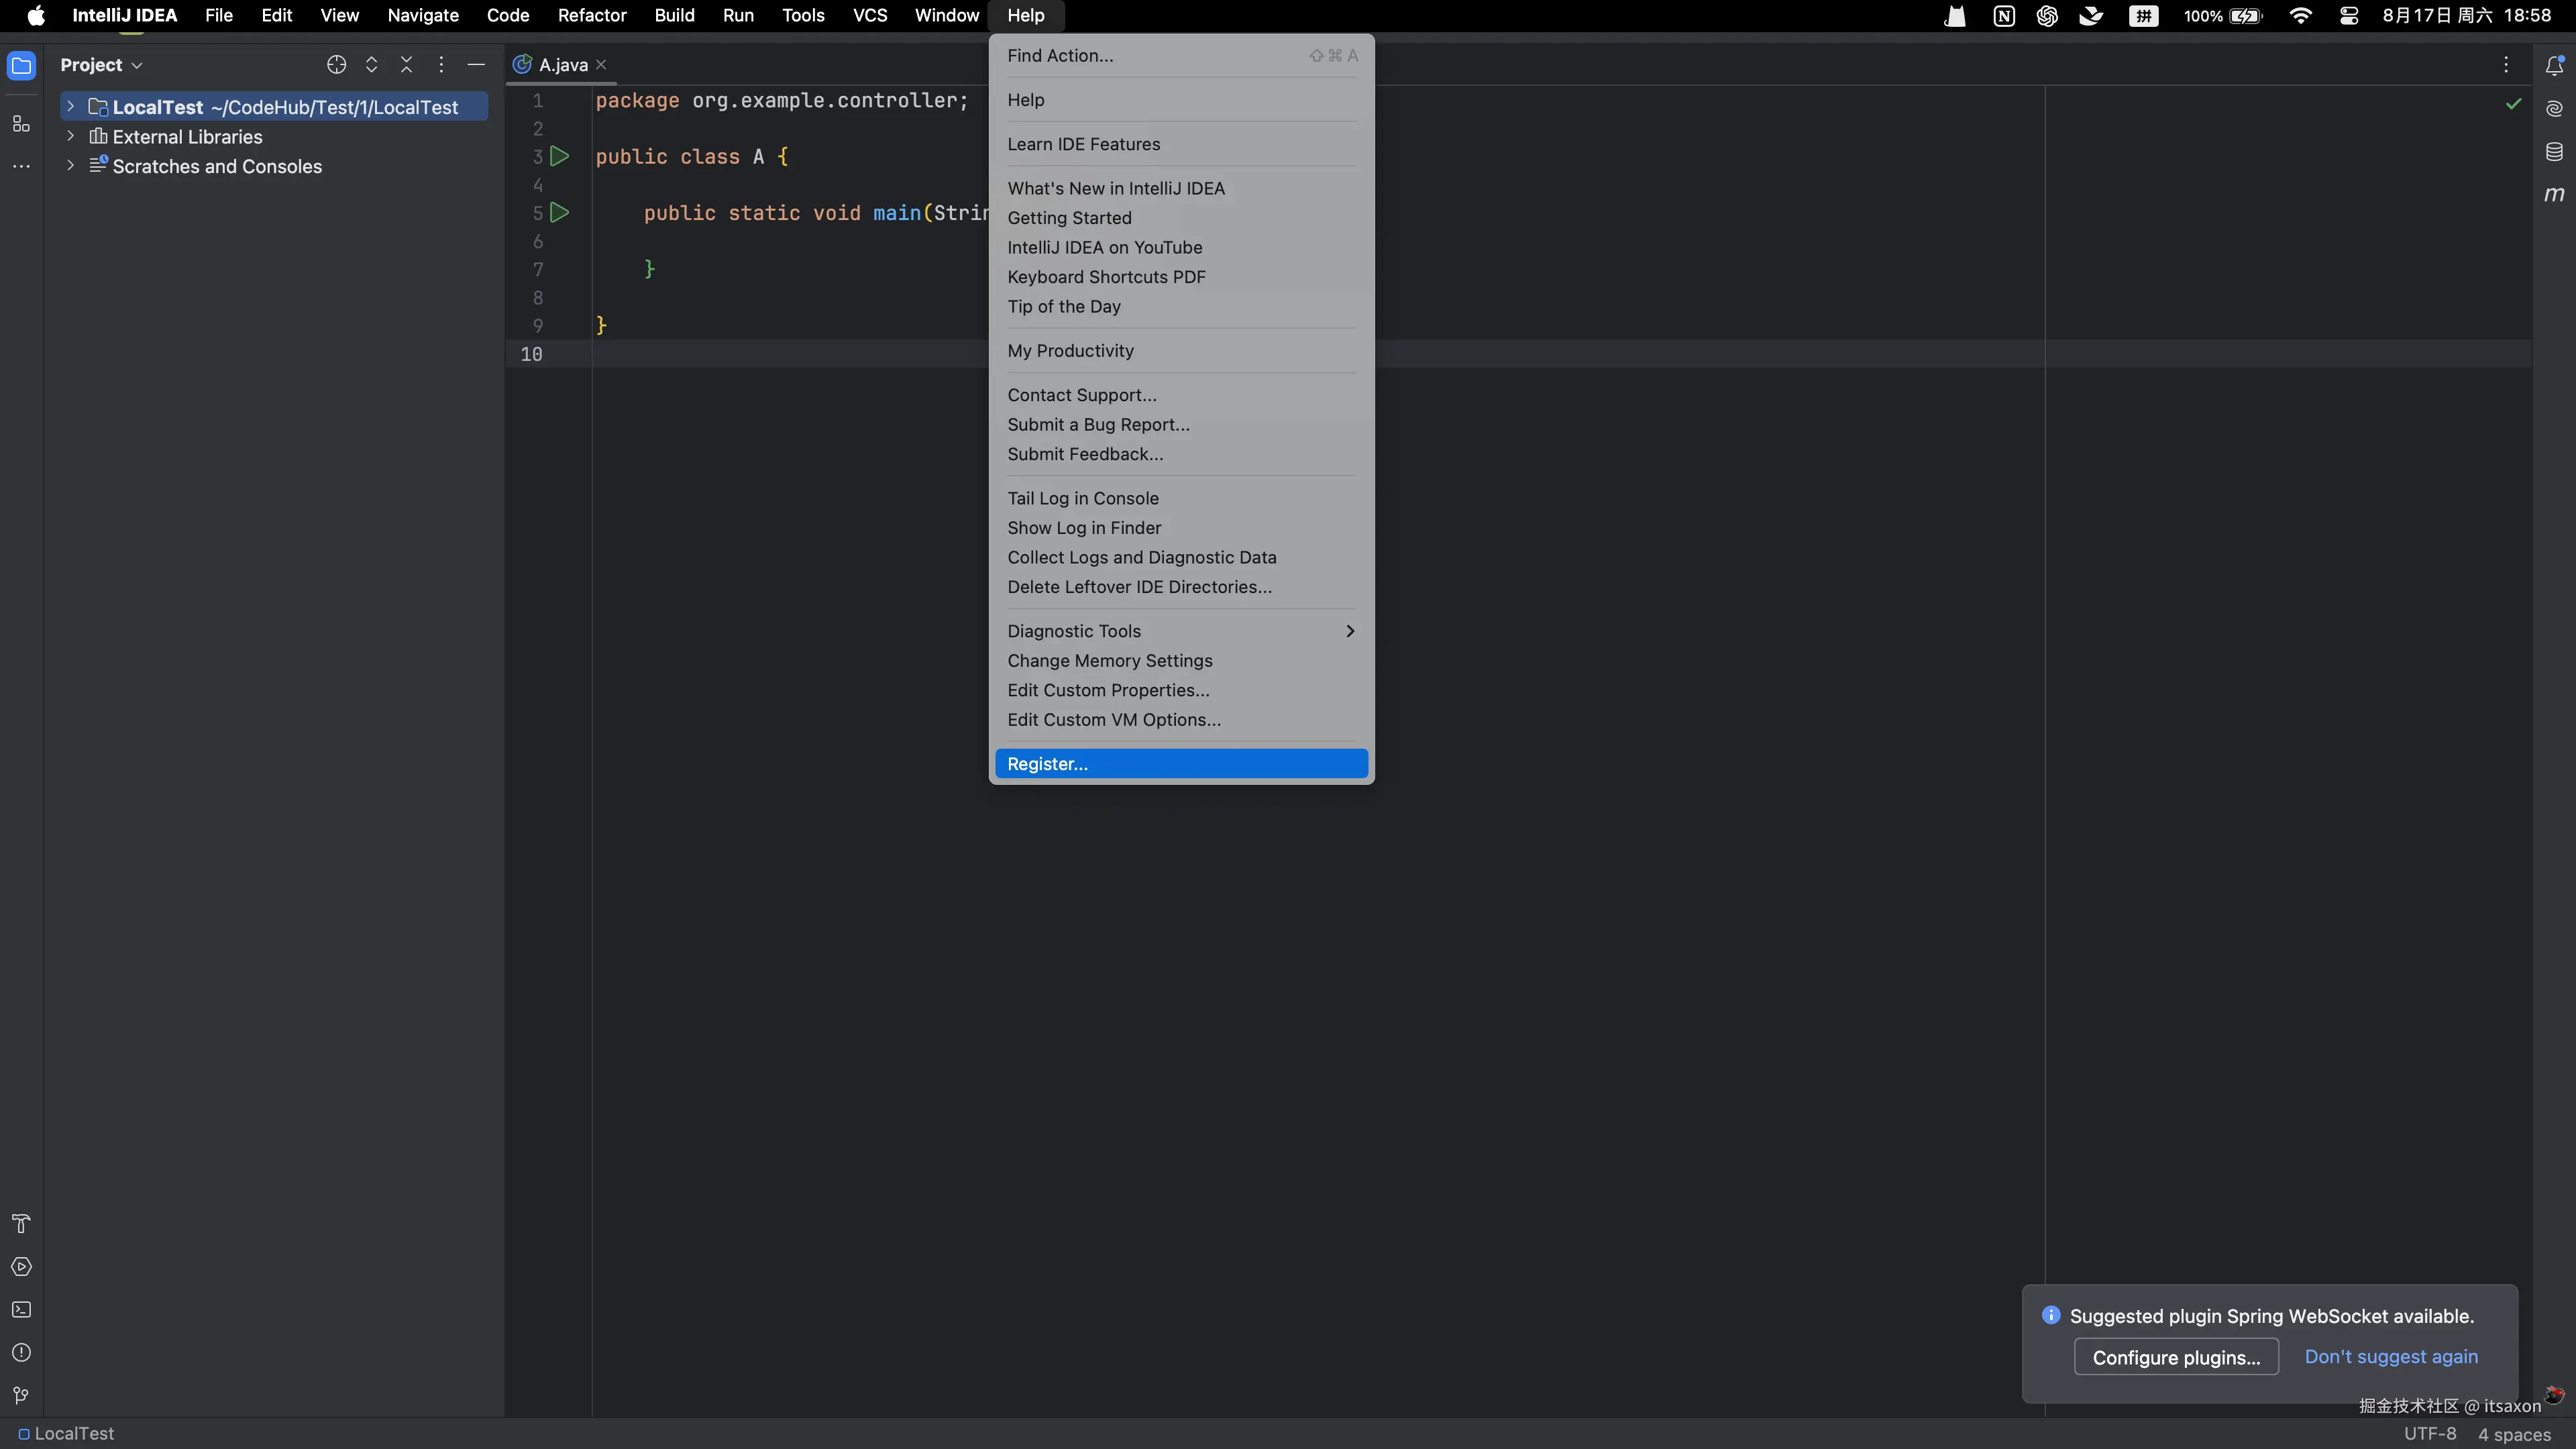Viewport: 2576px width, 1449px height.
Task: Click the Don't suggest again link
Action: [2391, 1357]
